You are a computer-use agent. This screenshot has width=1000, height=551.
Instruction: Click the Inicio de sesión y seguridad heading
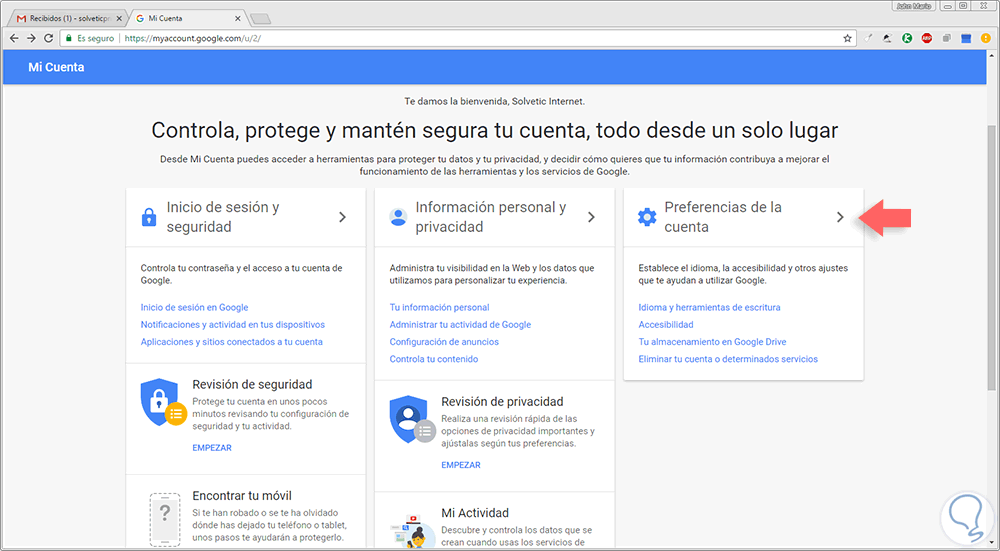[223, 217]
